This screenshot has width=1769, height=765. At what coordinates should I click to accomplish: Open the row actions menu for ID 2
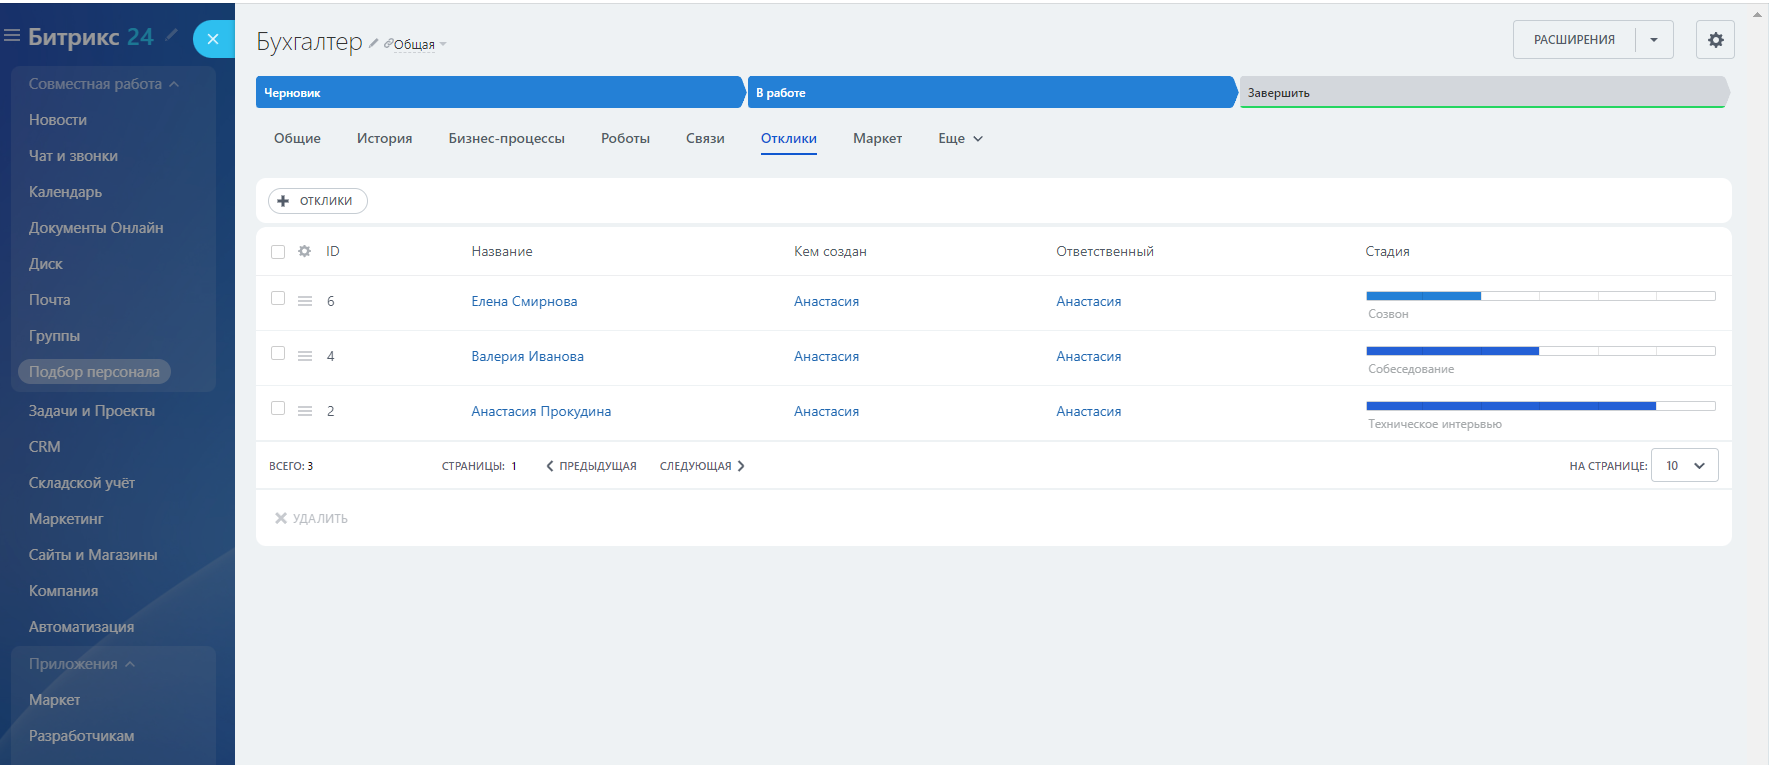[x=305, y=411]
